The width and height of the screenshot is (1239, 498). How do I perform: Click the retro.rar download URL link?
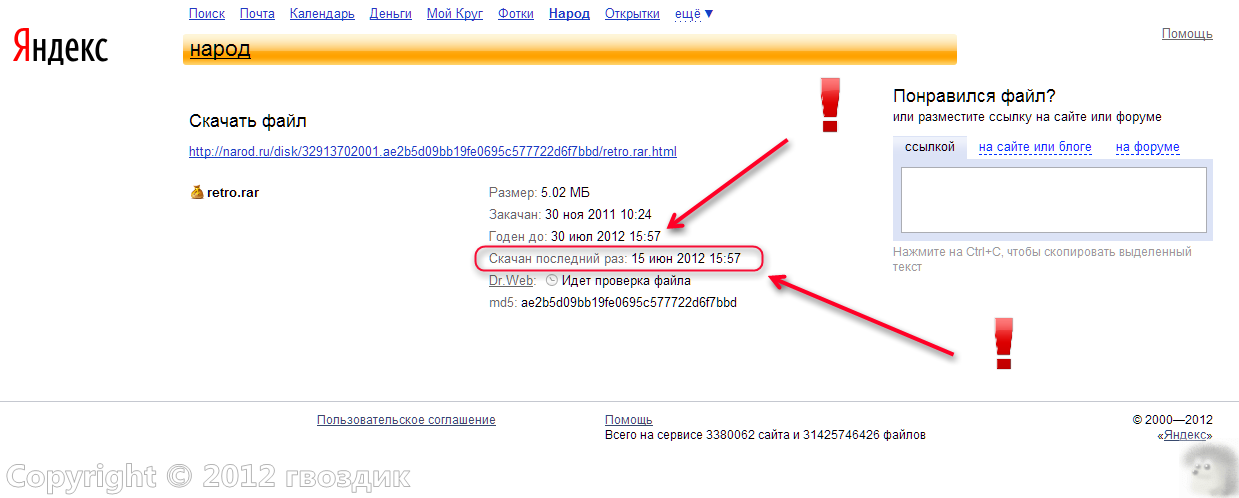click(433, 152)
